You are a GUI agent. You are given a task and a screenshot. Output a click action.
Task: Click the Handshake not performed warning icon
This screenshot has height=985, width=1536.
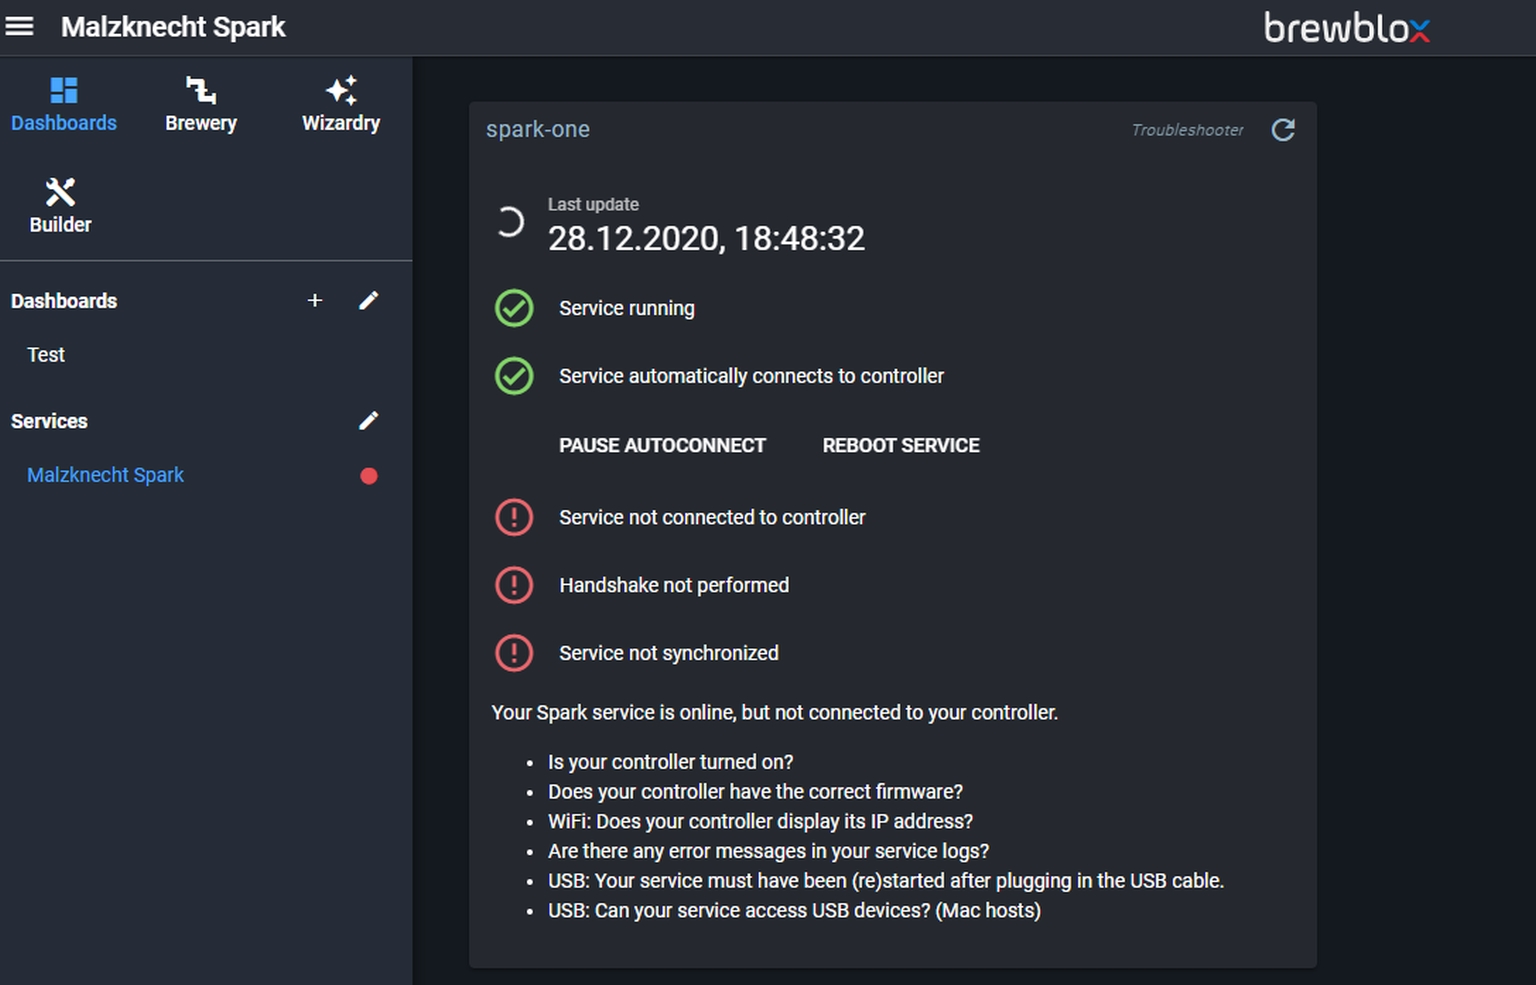tap(514, 585)
